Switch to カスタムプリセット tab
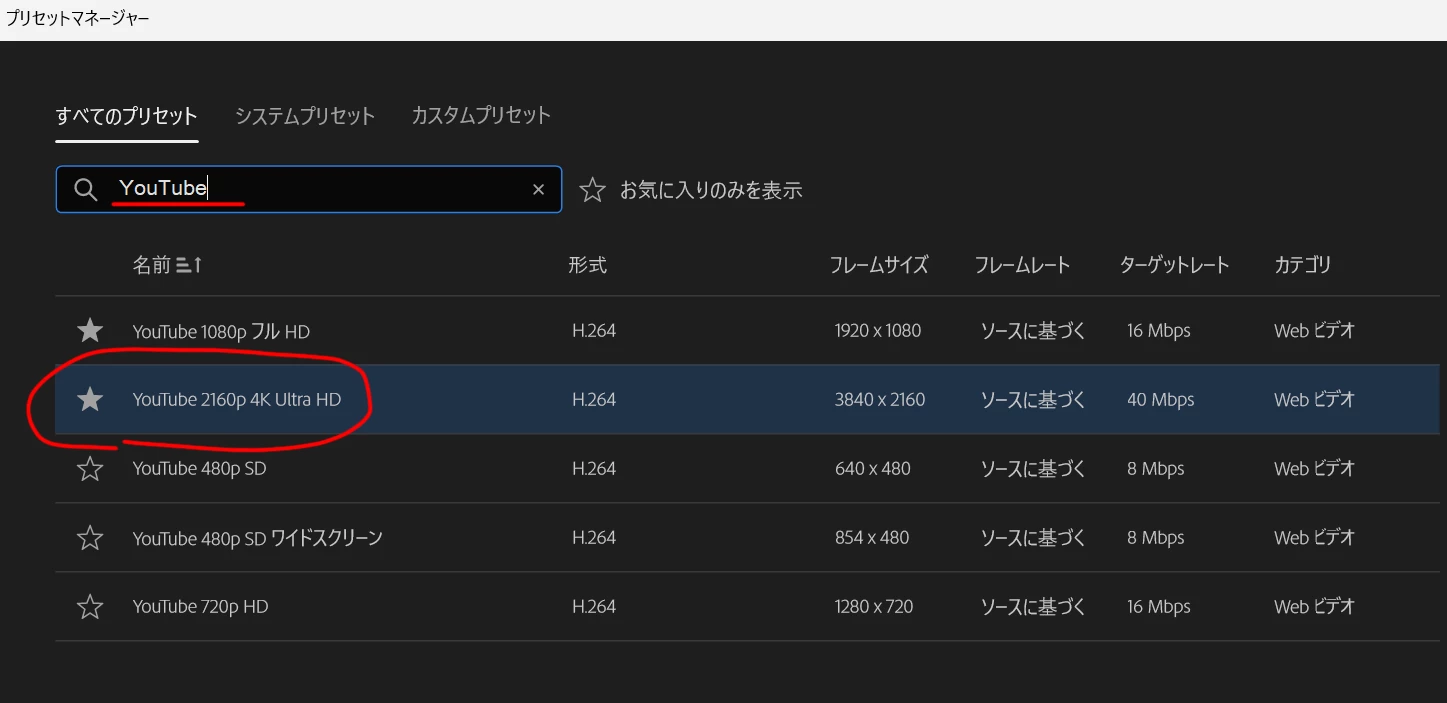 tap(481, 116)
